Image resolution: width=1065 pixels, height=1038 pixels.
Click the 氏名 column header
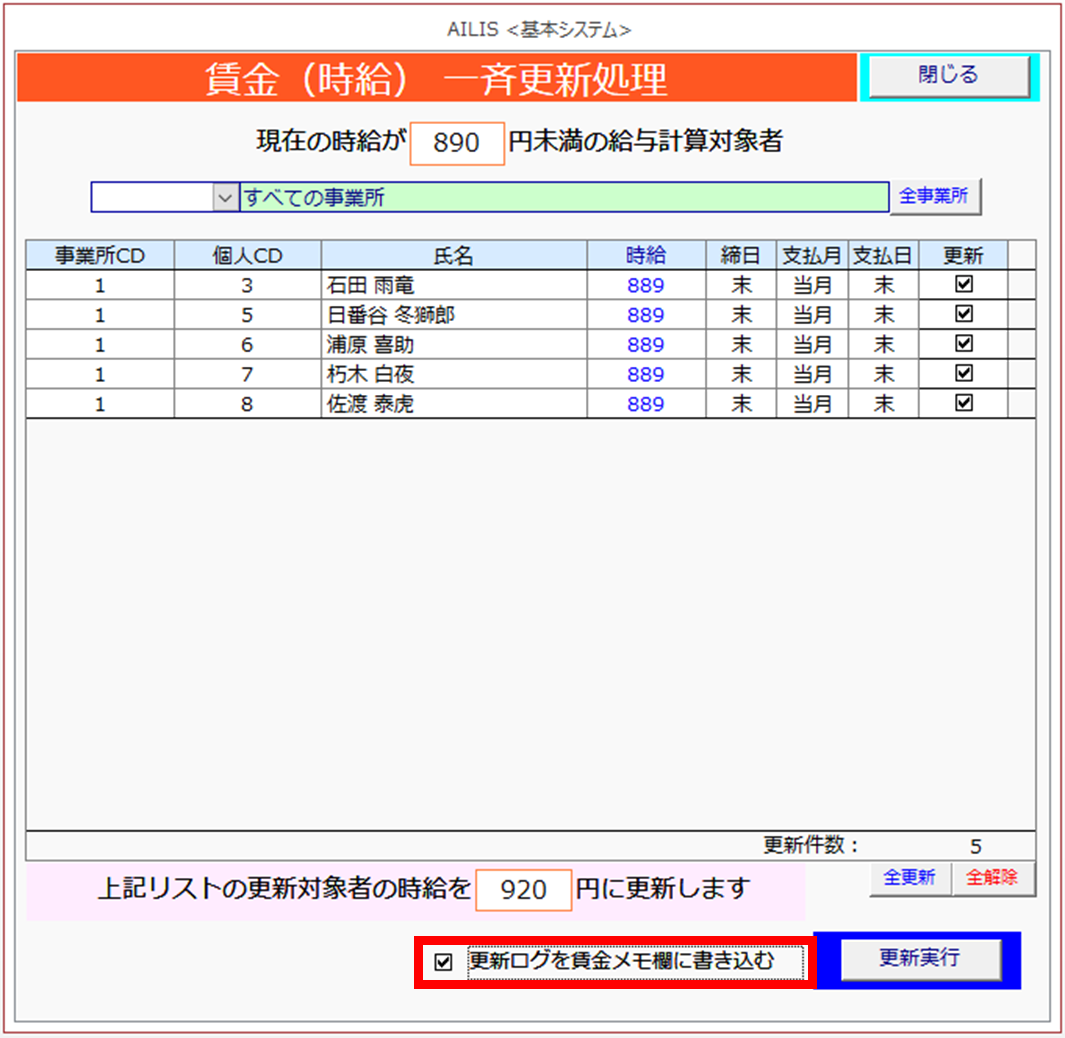point(453,256)
